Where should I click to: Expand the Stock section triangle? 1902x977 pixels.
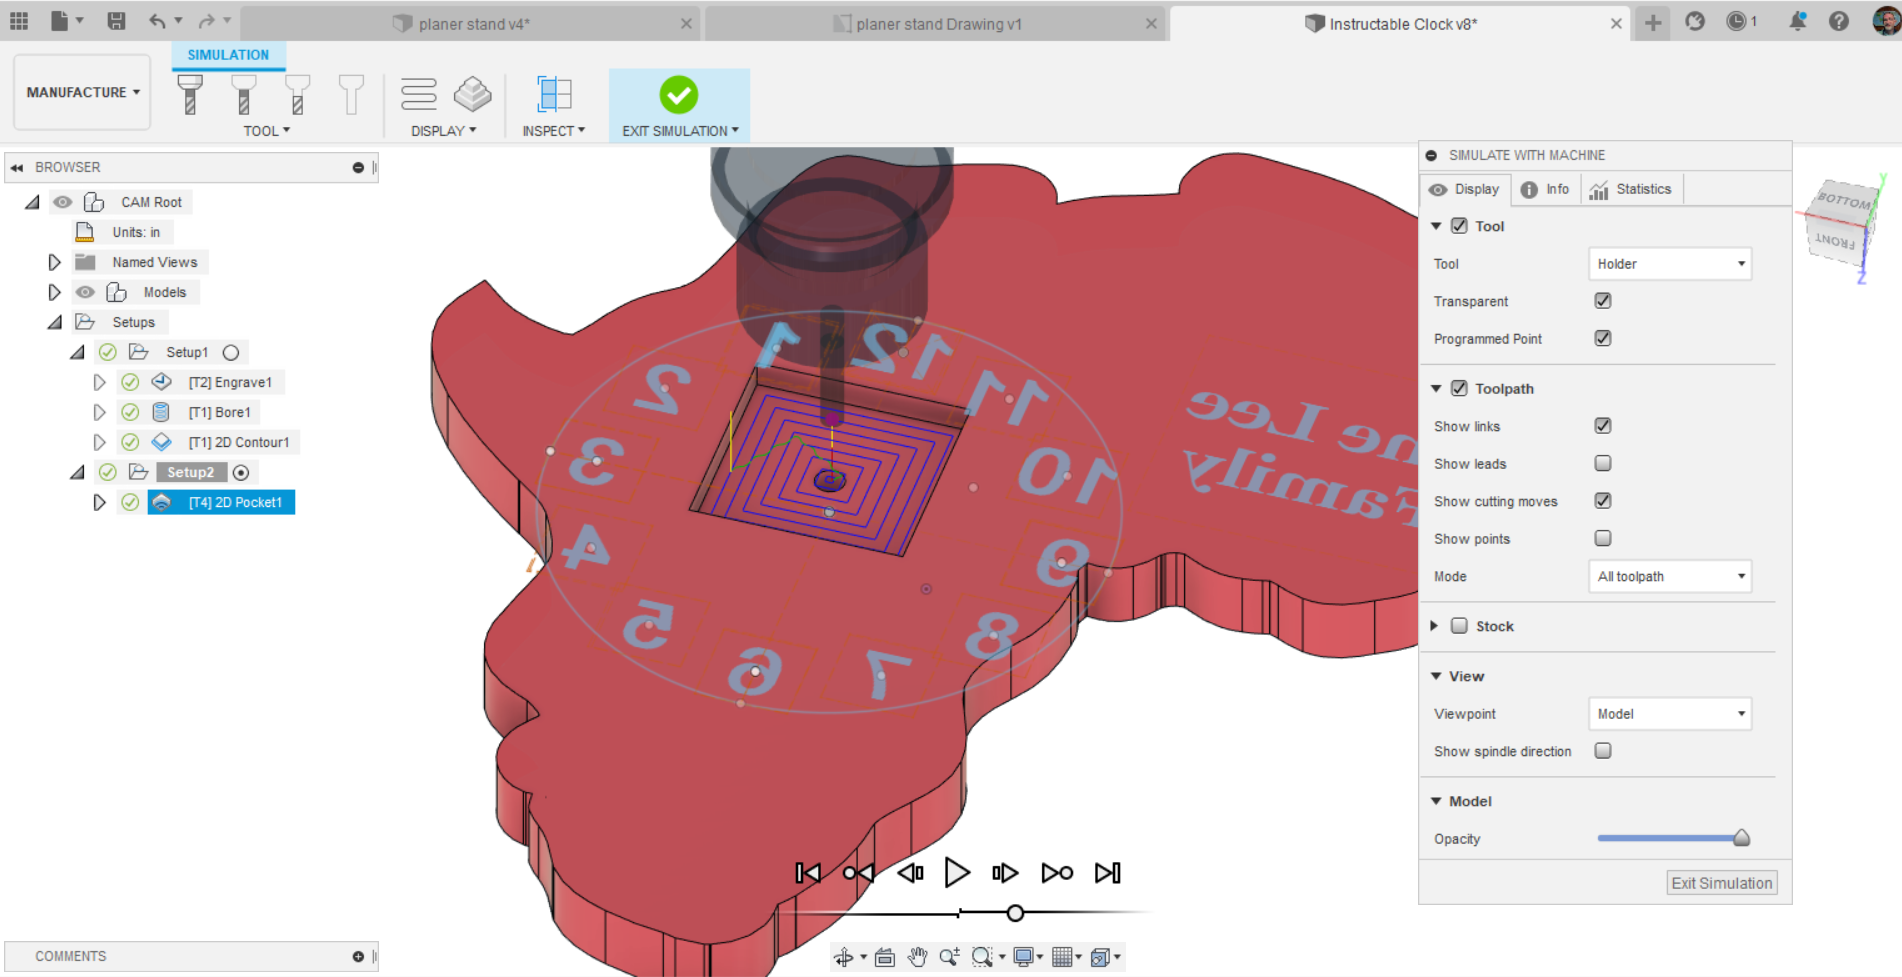[1435, 626]
